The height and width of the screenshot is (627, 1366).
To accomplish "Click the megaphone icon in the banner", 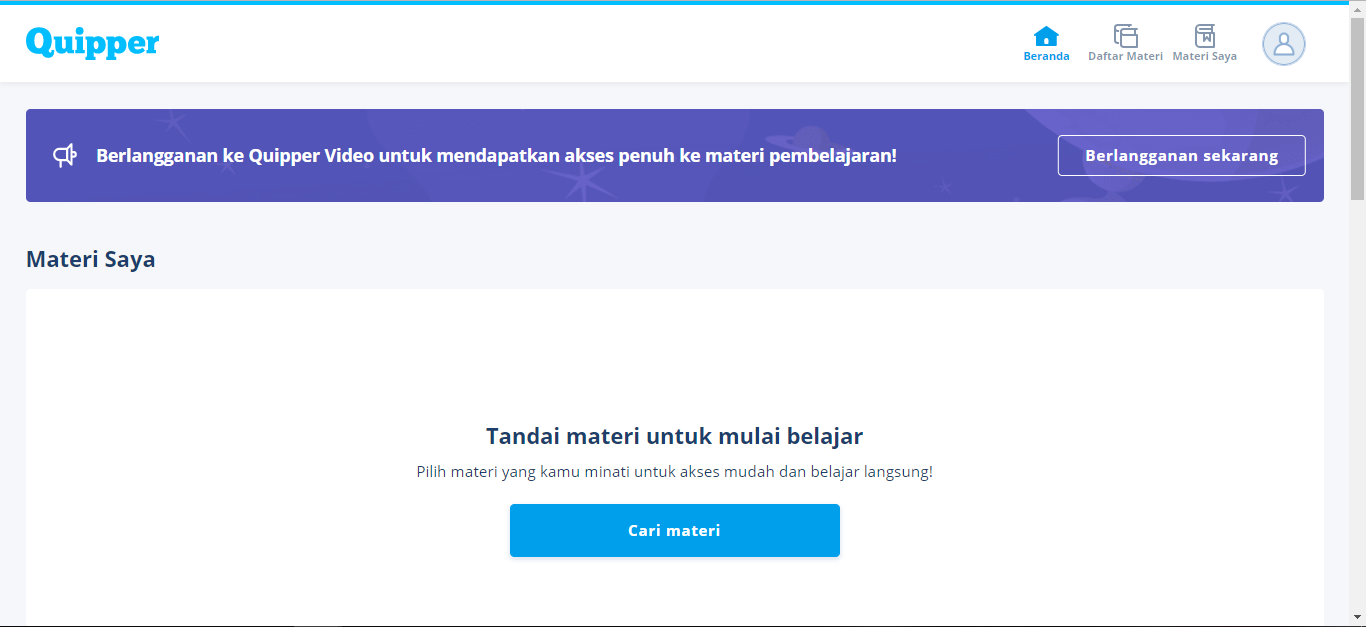I will coord(65,156).
